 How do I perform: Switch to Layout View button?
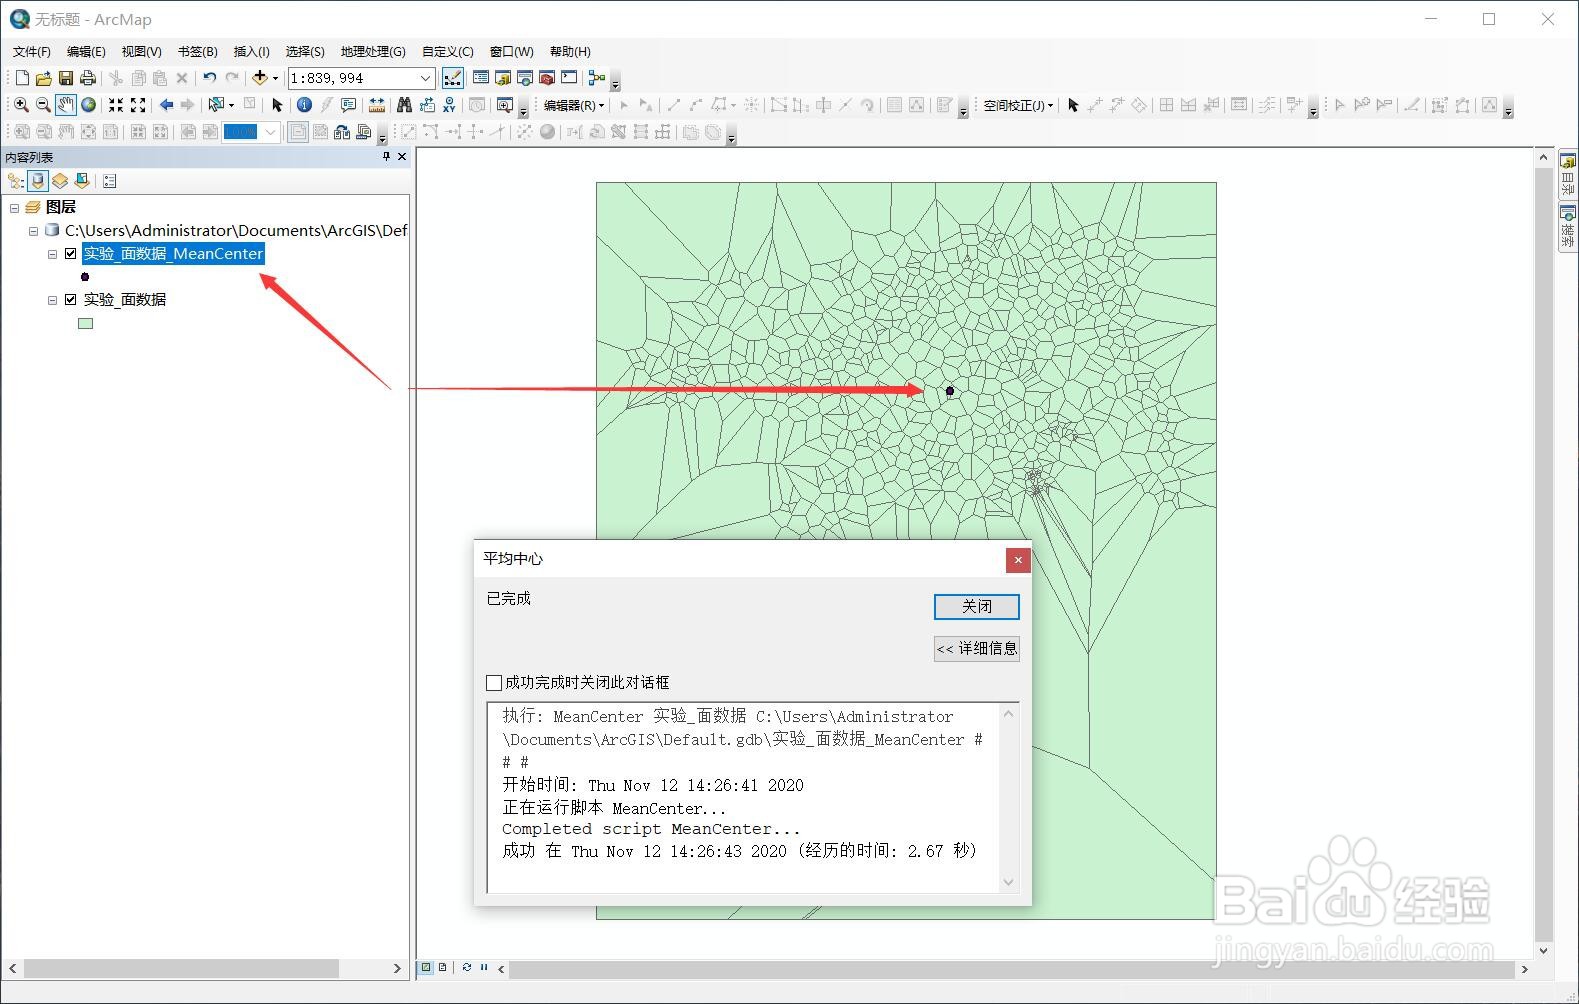(442, 967)
